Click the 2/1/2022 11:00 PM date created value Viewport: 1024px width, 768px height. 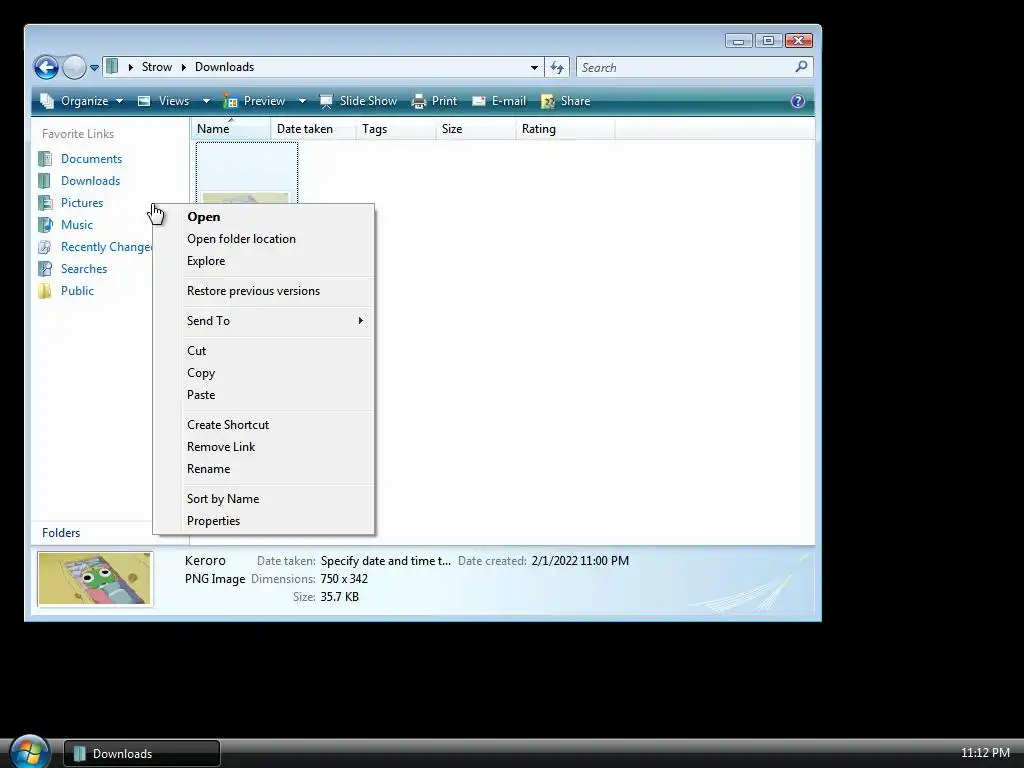[x=580, y=561]
